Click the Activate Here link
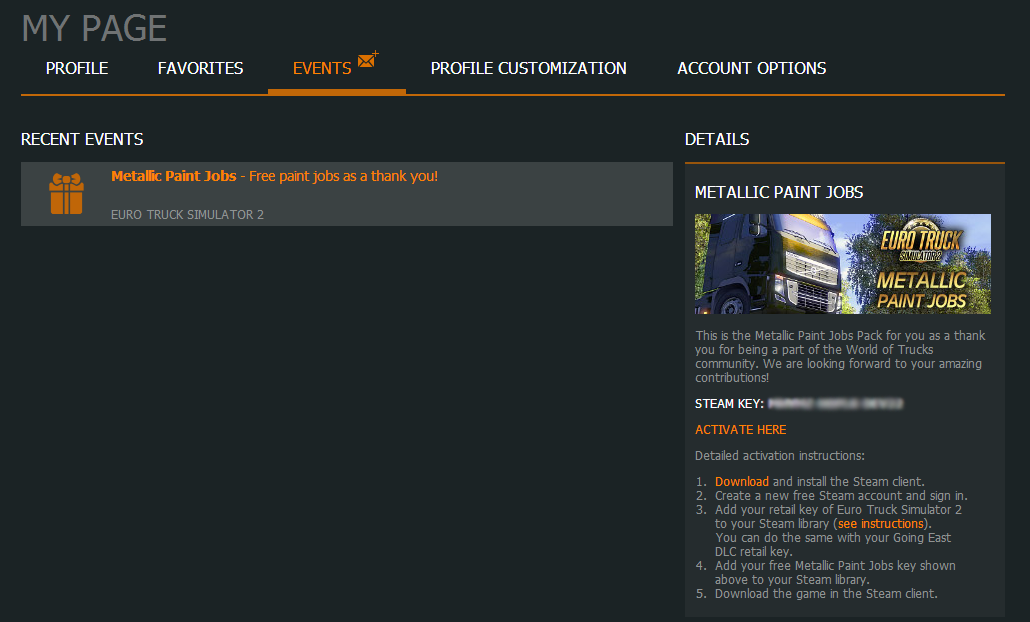This screenshot has height=622, width=1030. [740, 430]
